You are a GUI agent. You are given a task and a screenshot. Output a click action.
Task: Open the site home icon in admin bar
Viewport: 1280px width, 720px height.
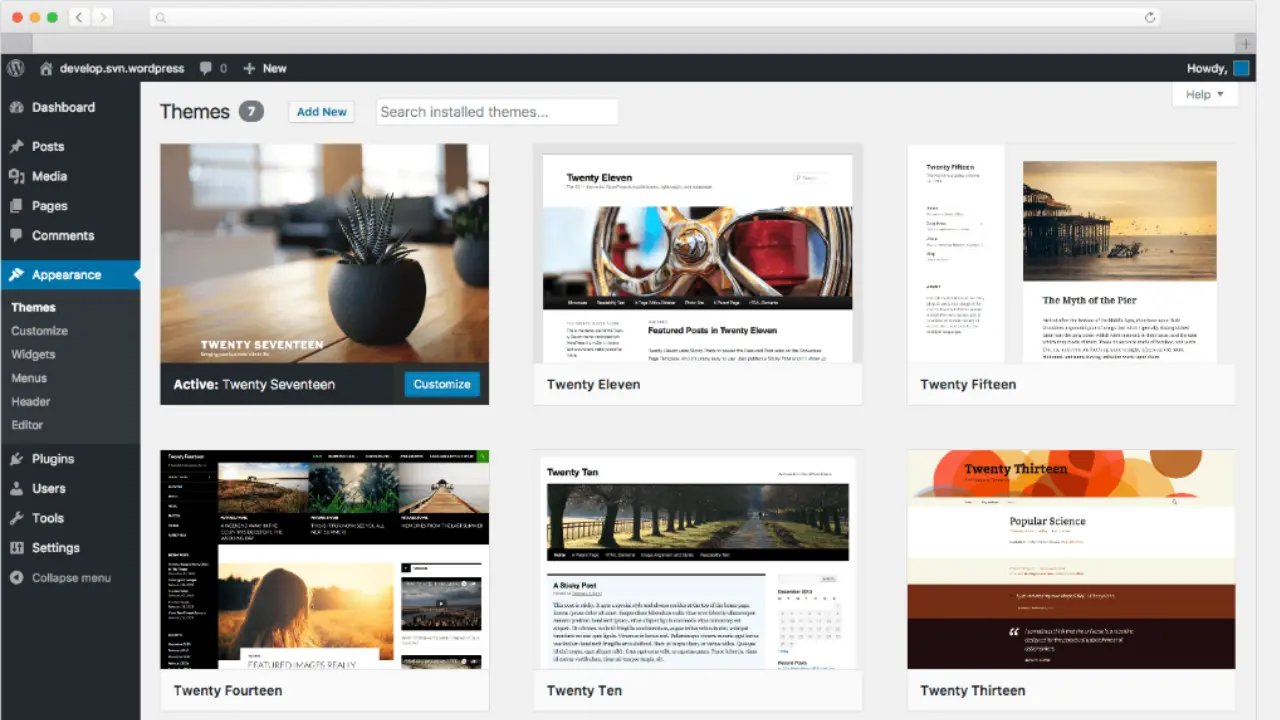click(46, 69)
